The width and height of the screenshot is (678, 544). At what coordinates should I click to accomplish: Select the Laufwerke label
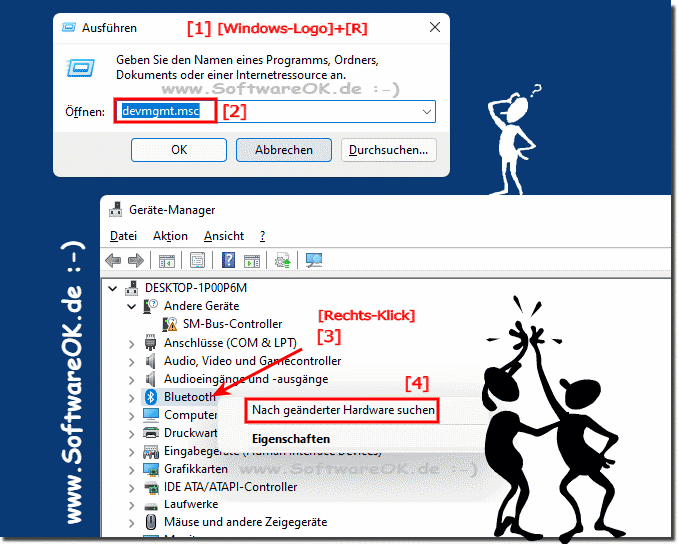[x=191, y=504]
